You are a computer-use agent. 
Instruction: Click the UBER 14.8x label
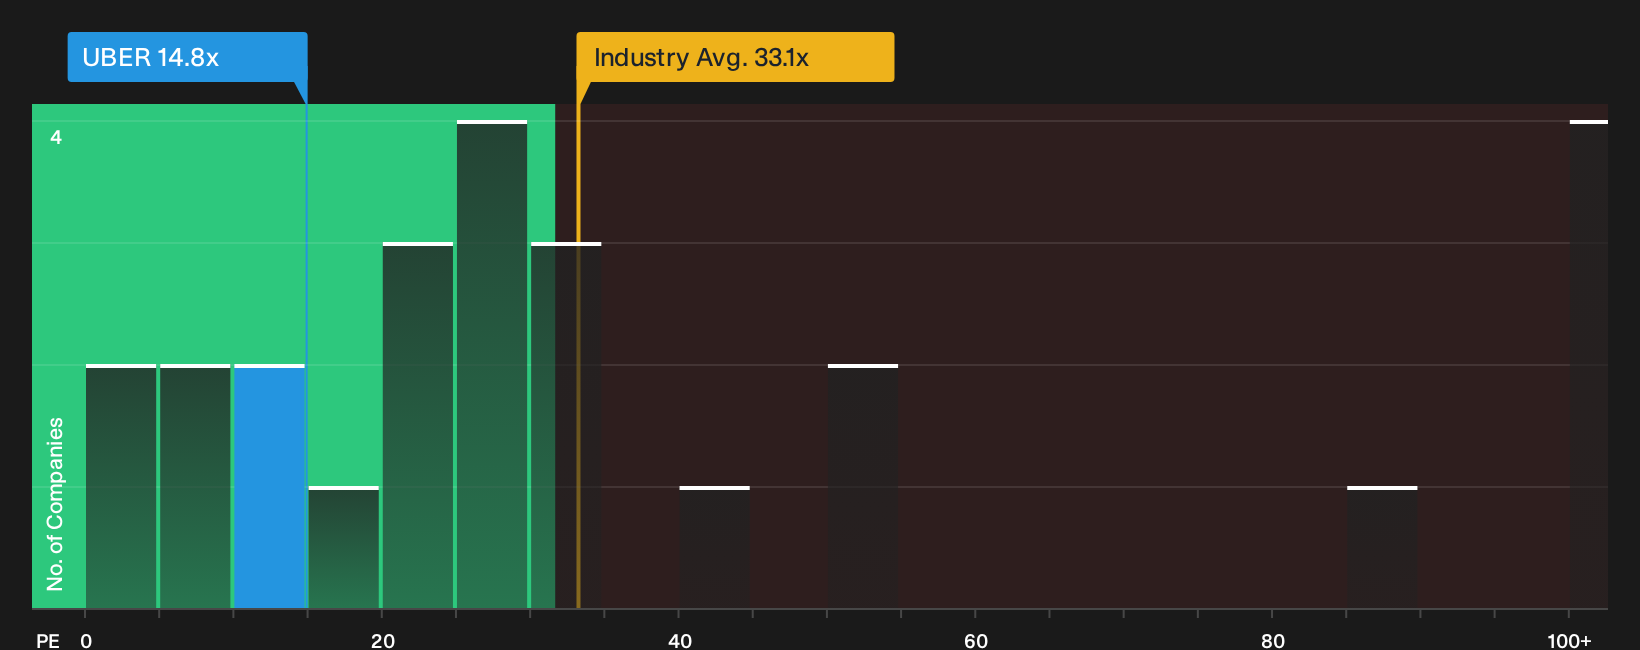click(187, 57)
